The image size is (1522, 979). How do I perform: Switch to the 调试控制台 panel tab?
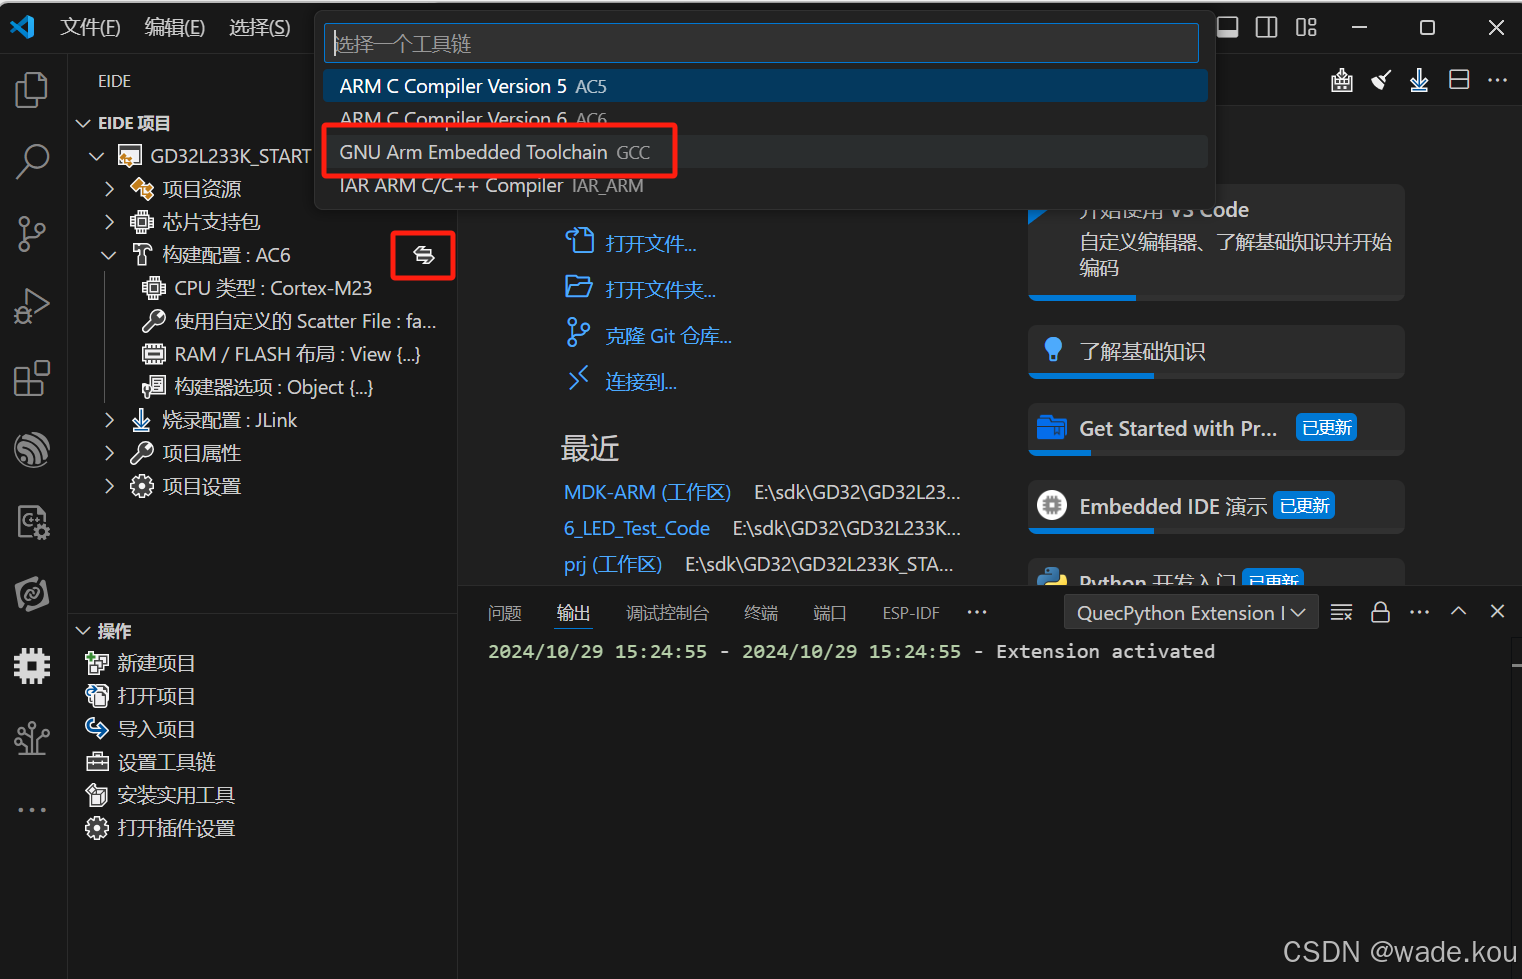[x=667, y=613]
